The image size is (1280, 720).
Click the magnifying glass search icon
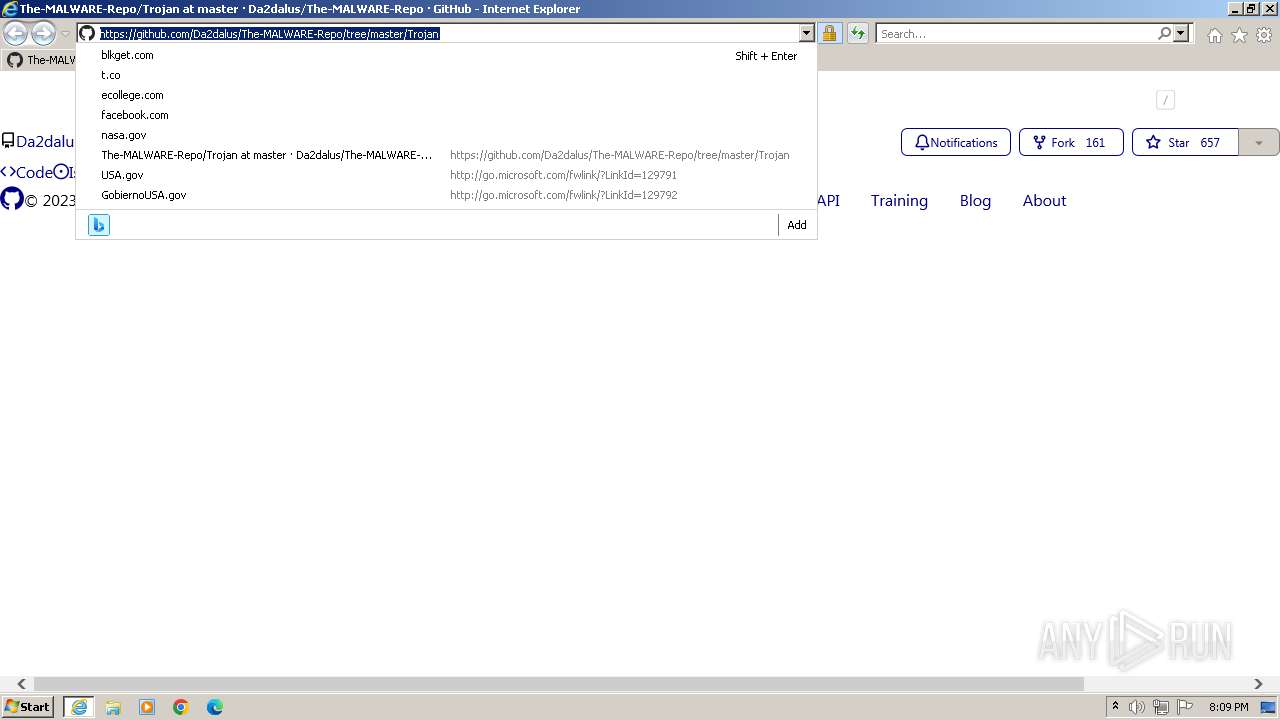click(1164, 33)
